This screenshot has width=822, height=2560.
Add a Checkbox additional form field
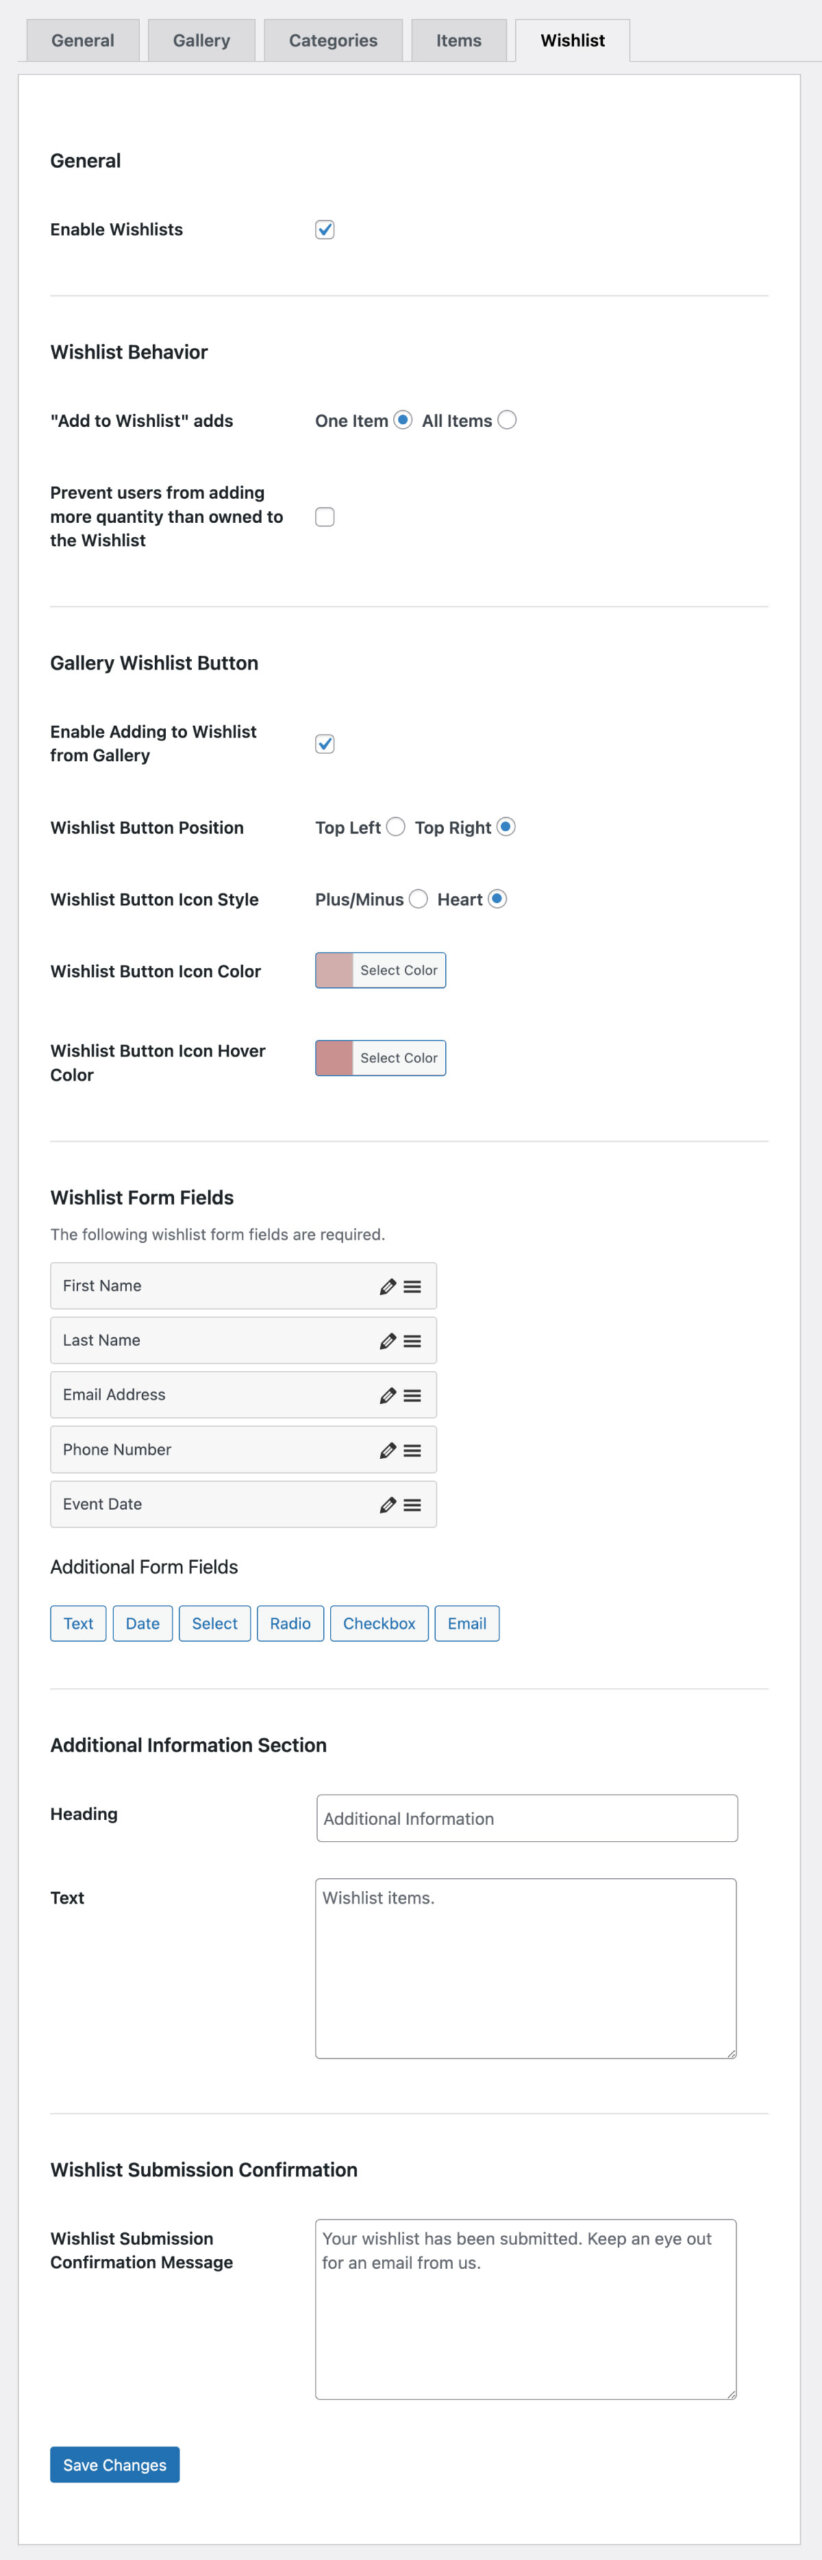[x=379, y=1623]
